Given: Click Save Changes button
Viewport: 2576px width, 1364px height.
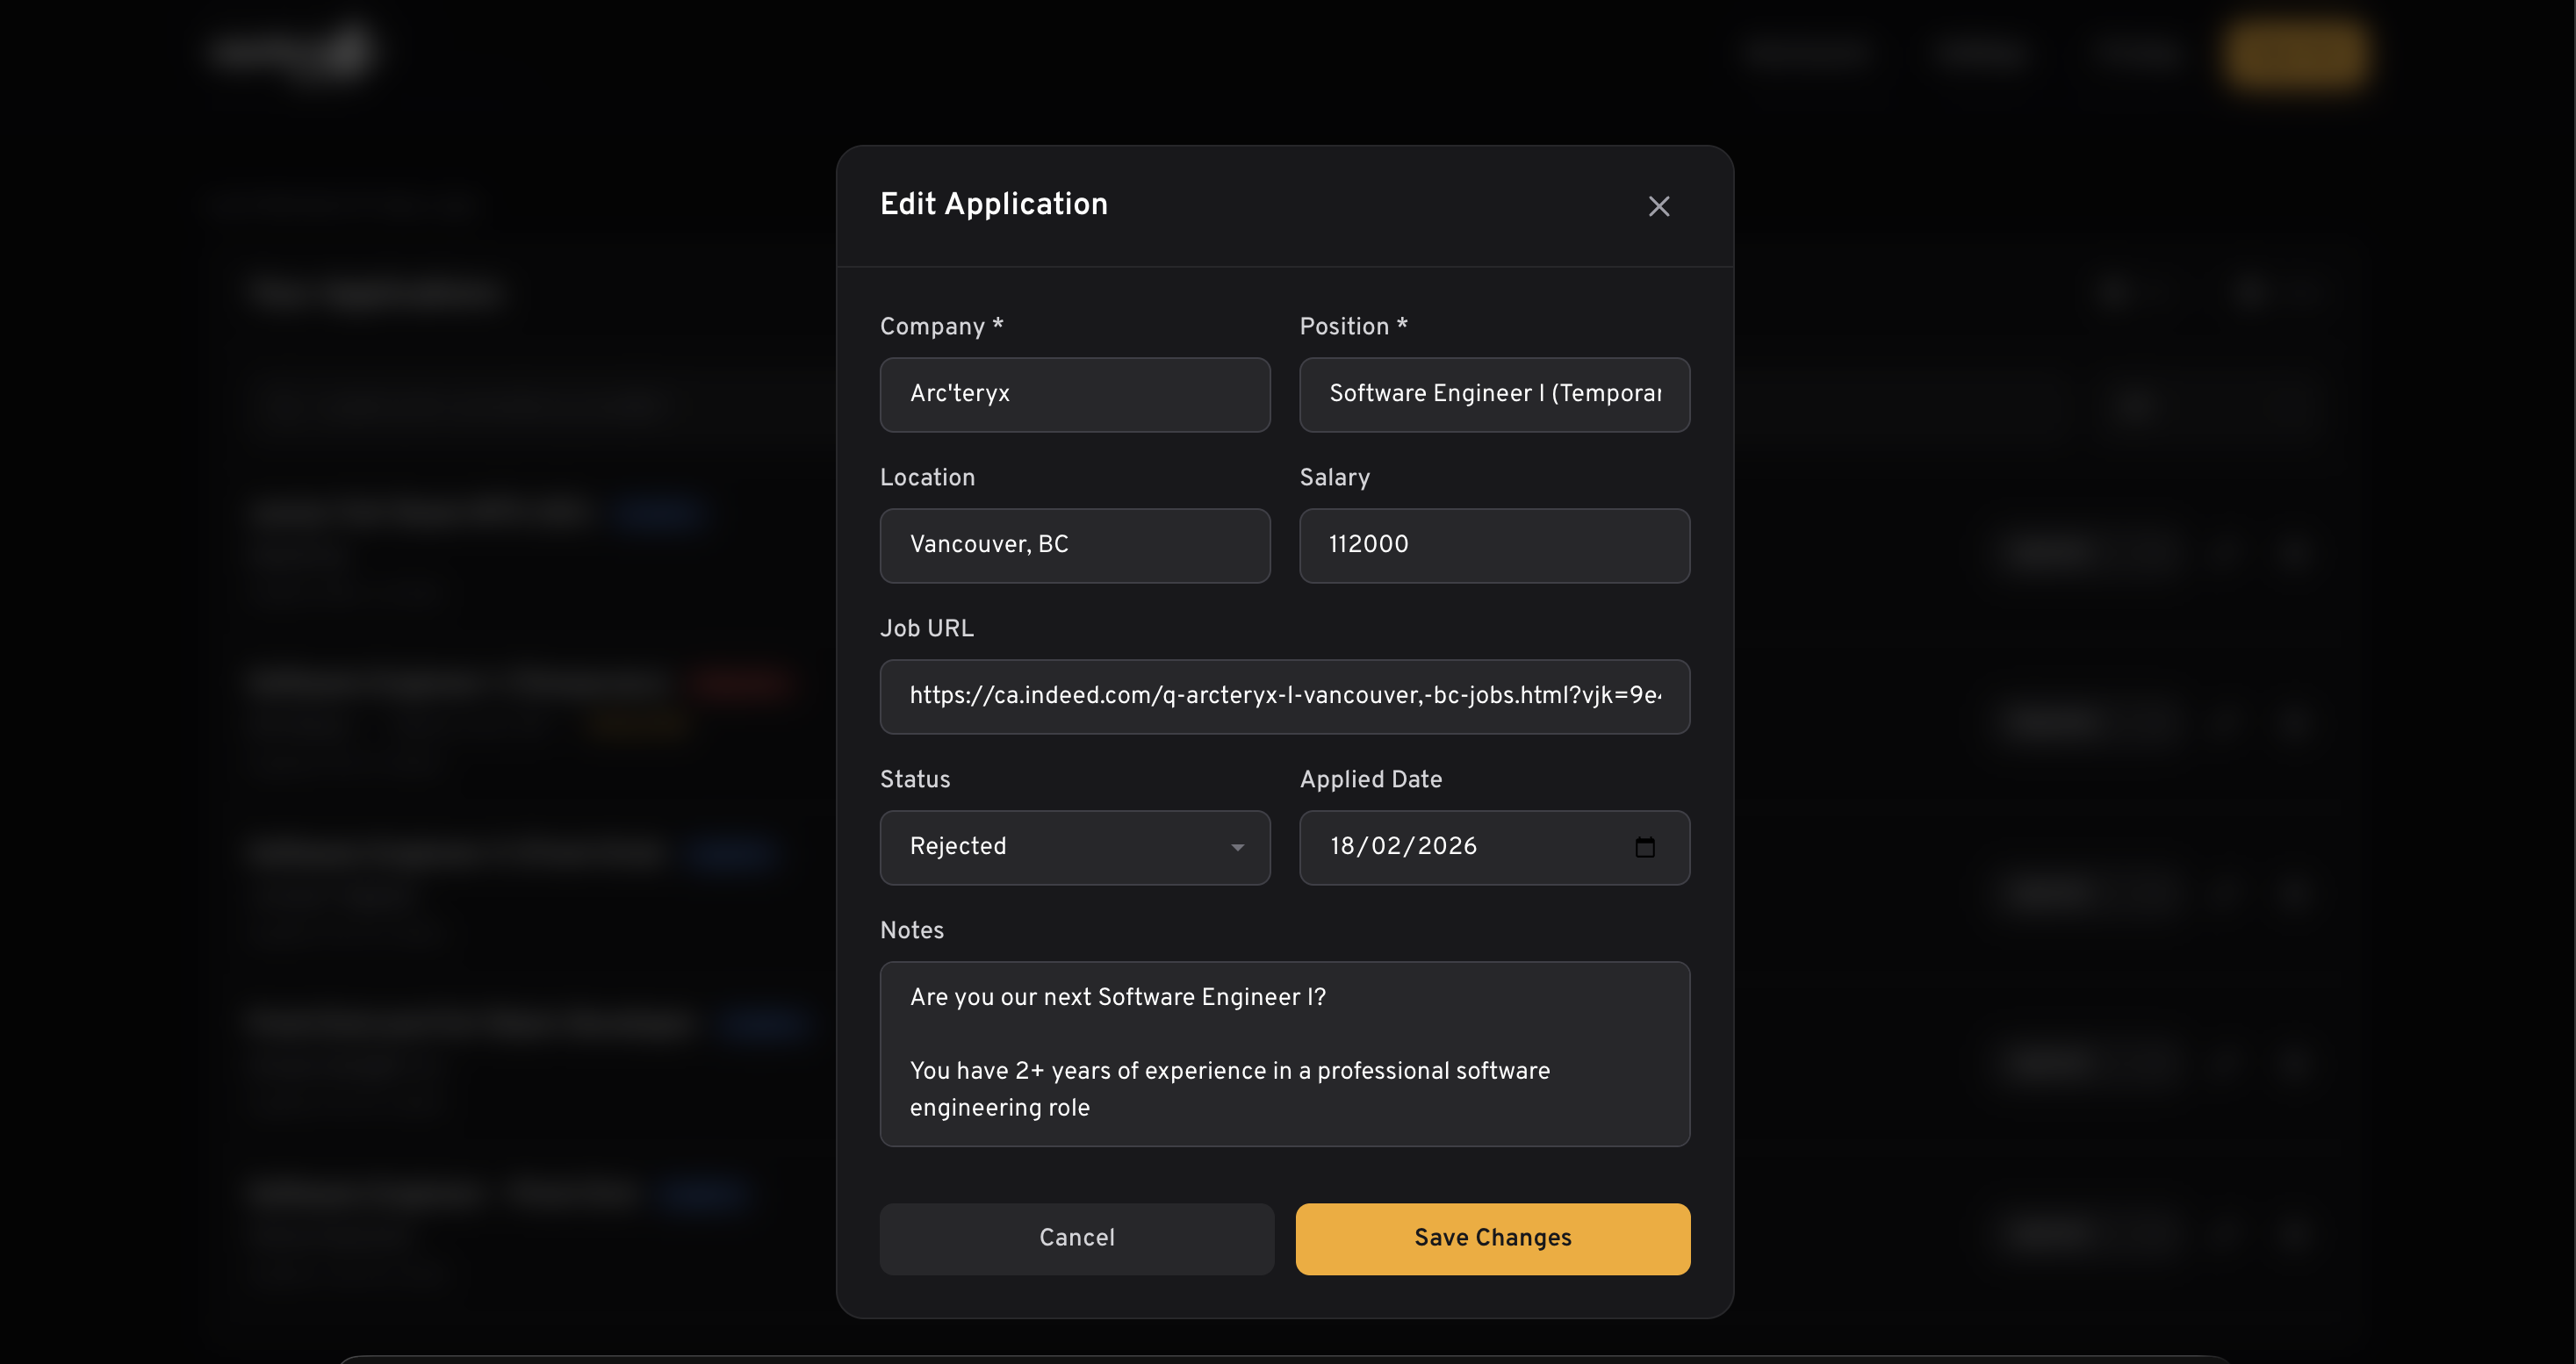Looking at the screenshot, I should point(1492,1238).
